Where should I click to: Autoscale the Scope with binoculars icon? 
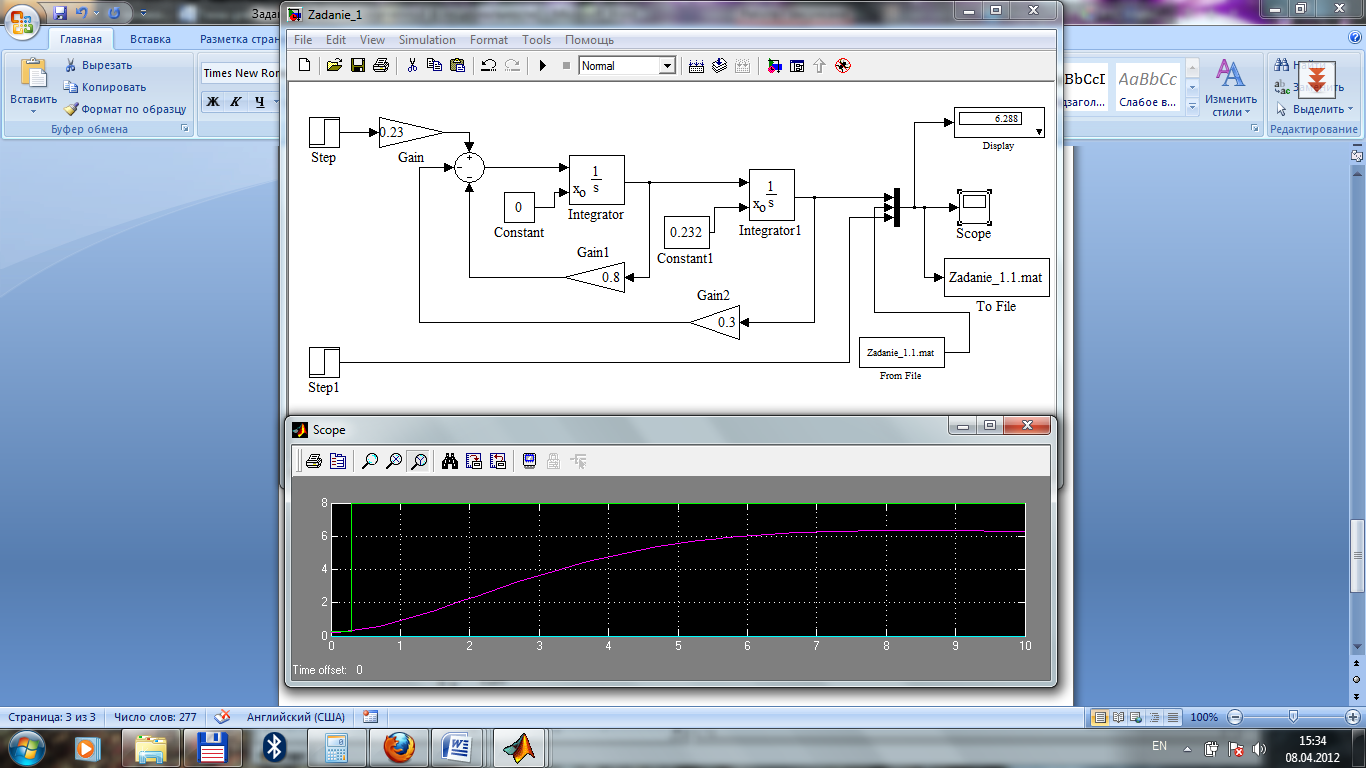tap(450, 461)
